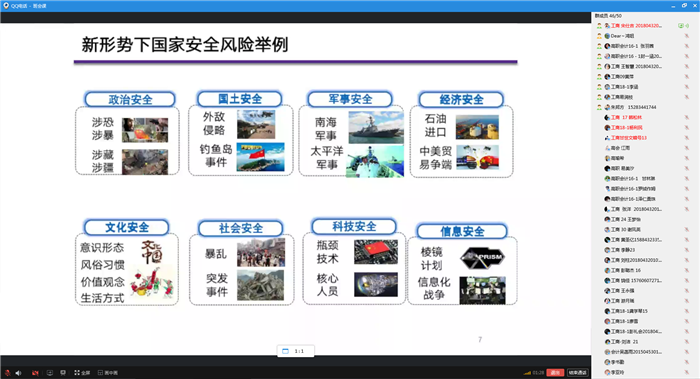Screen dimensions: 700x379
Task: Click the red button next to call timer
Action: [555, 372]
